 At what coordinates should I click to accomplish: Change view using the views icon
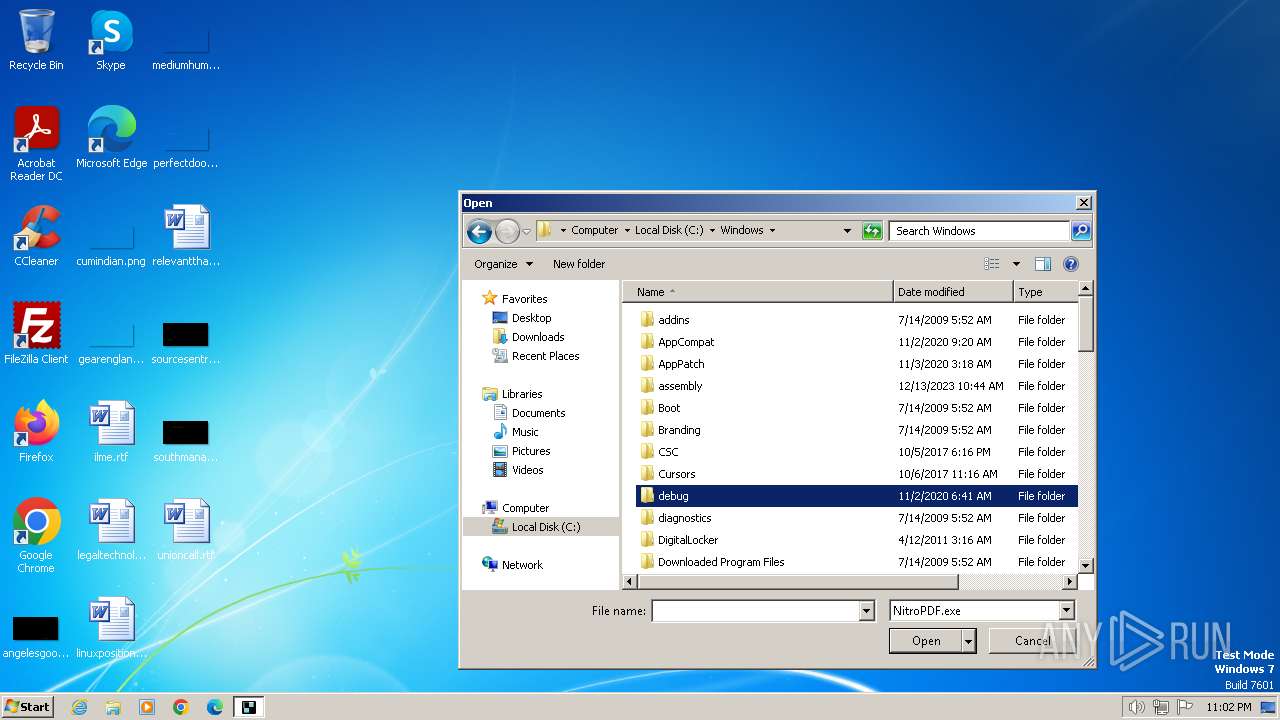click(992, 264)
